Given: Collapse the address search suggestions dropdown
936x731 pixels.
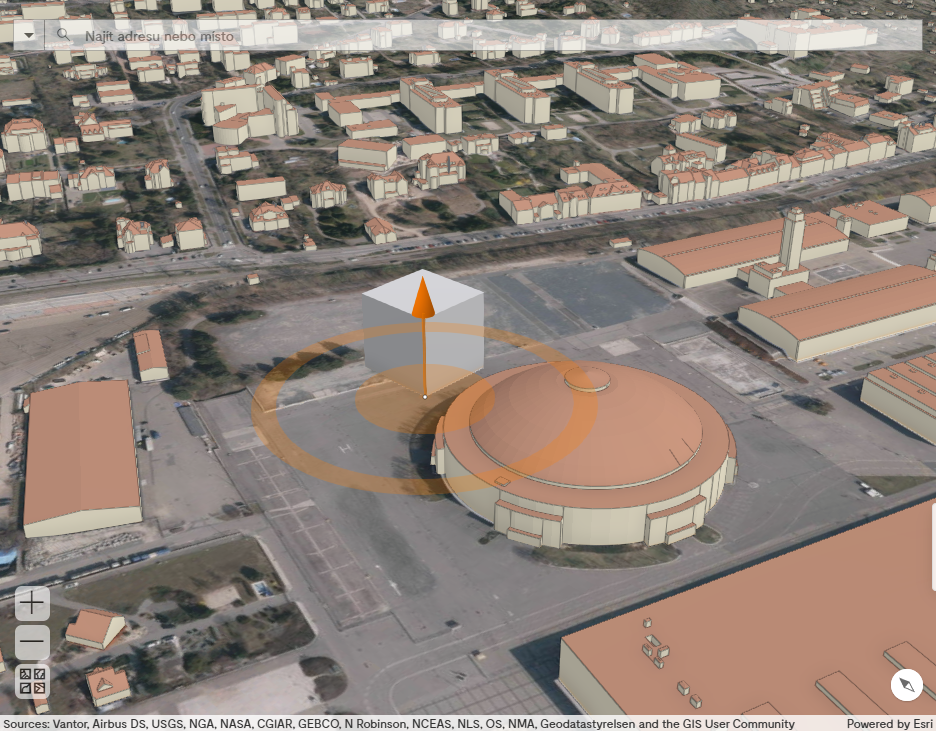Looking at the screenshot, I should point(29,34).
